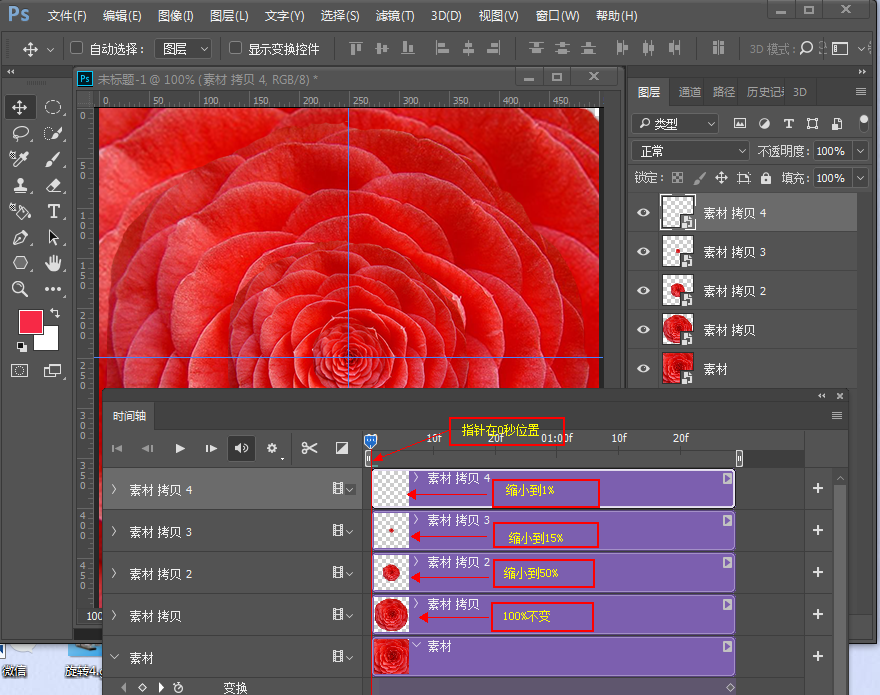Select the Horizontal Type tool
The width and height of the screenshot is (880, 695).
click(55, 211)
